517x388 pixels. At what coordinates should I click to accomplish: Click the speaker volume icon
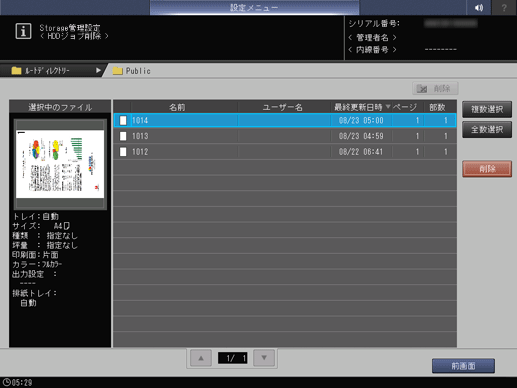click(479, 7)
